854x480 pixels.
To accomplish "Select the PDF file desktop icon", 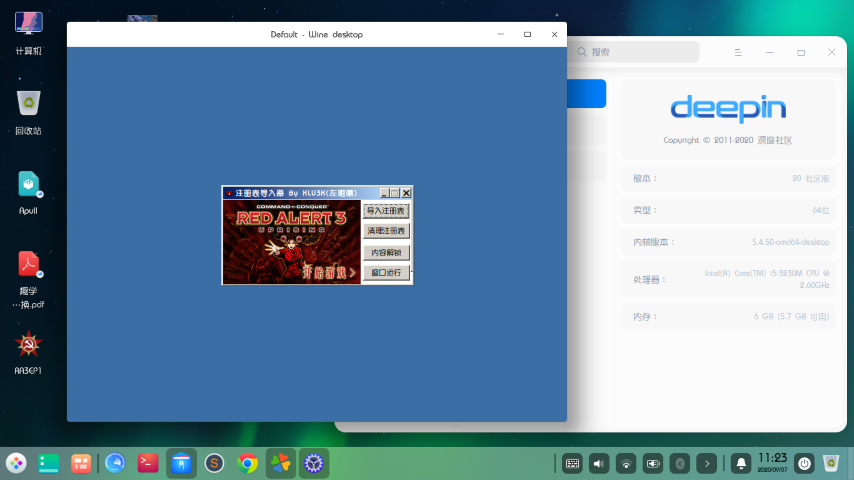I will click(28, 280).
